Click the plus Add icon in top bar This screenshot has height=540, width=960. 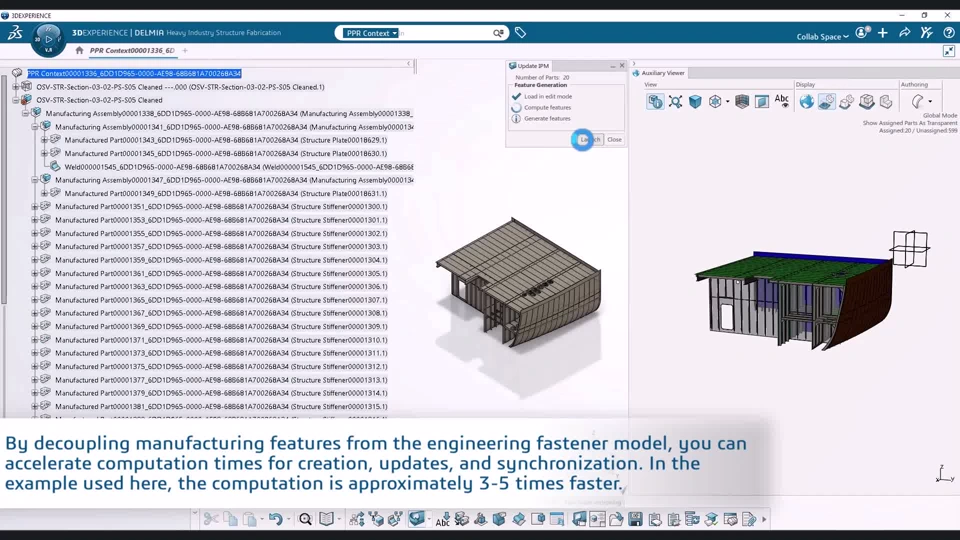click(x=883, y=33)
